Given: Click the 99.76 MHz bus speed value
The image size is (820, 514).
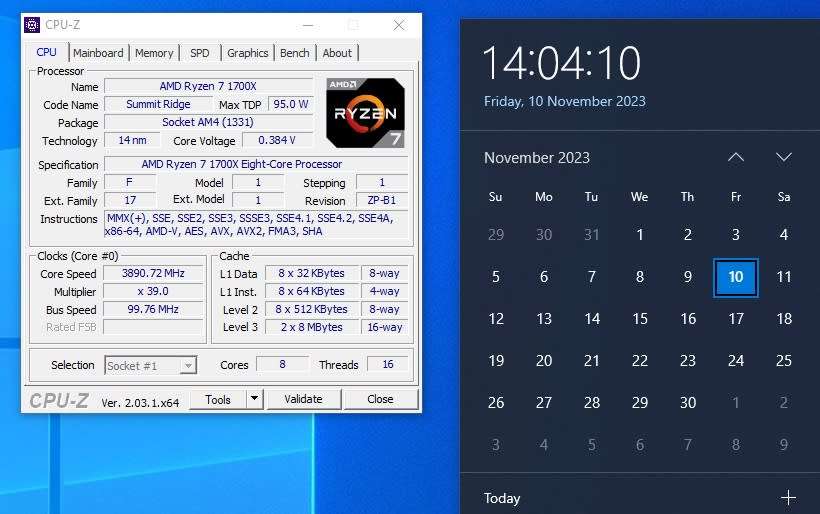Looking at the screenshot, I should tap(153, 309).
